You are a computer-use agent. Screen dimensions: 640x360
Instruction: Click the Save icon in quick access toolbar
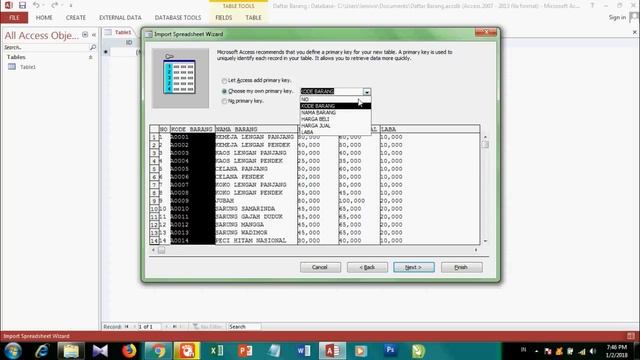click(x=22, y=5)
